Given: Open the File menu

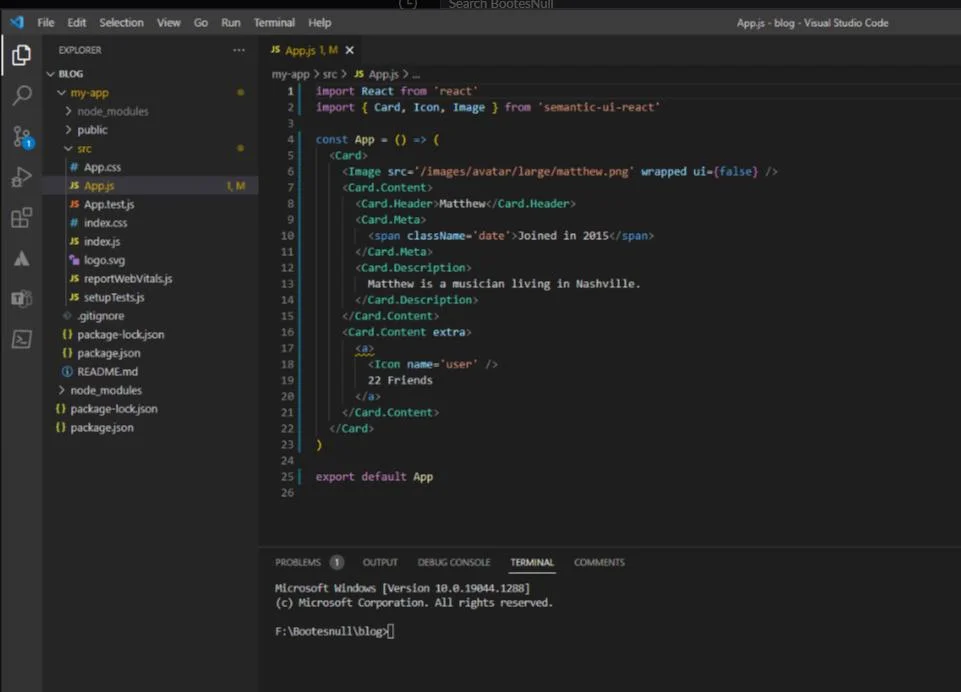Looking at the screenshot, I should [x=45, y=23].
